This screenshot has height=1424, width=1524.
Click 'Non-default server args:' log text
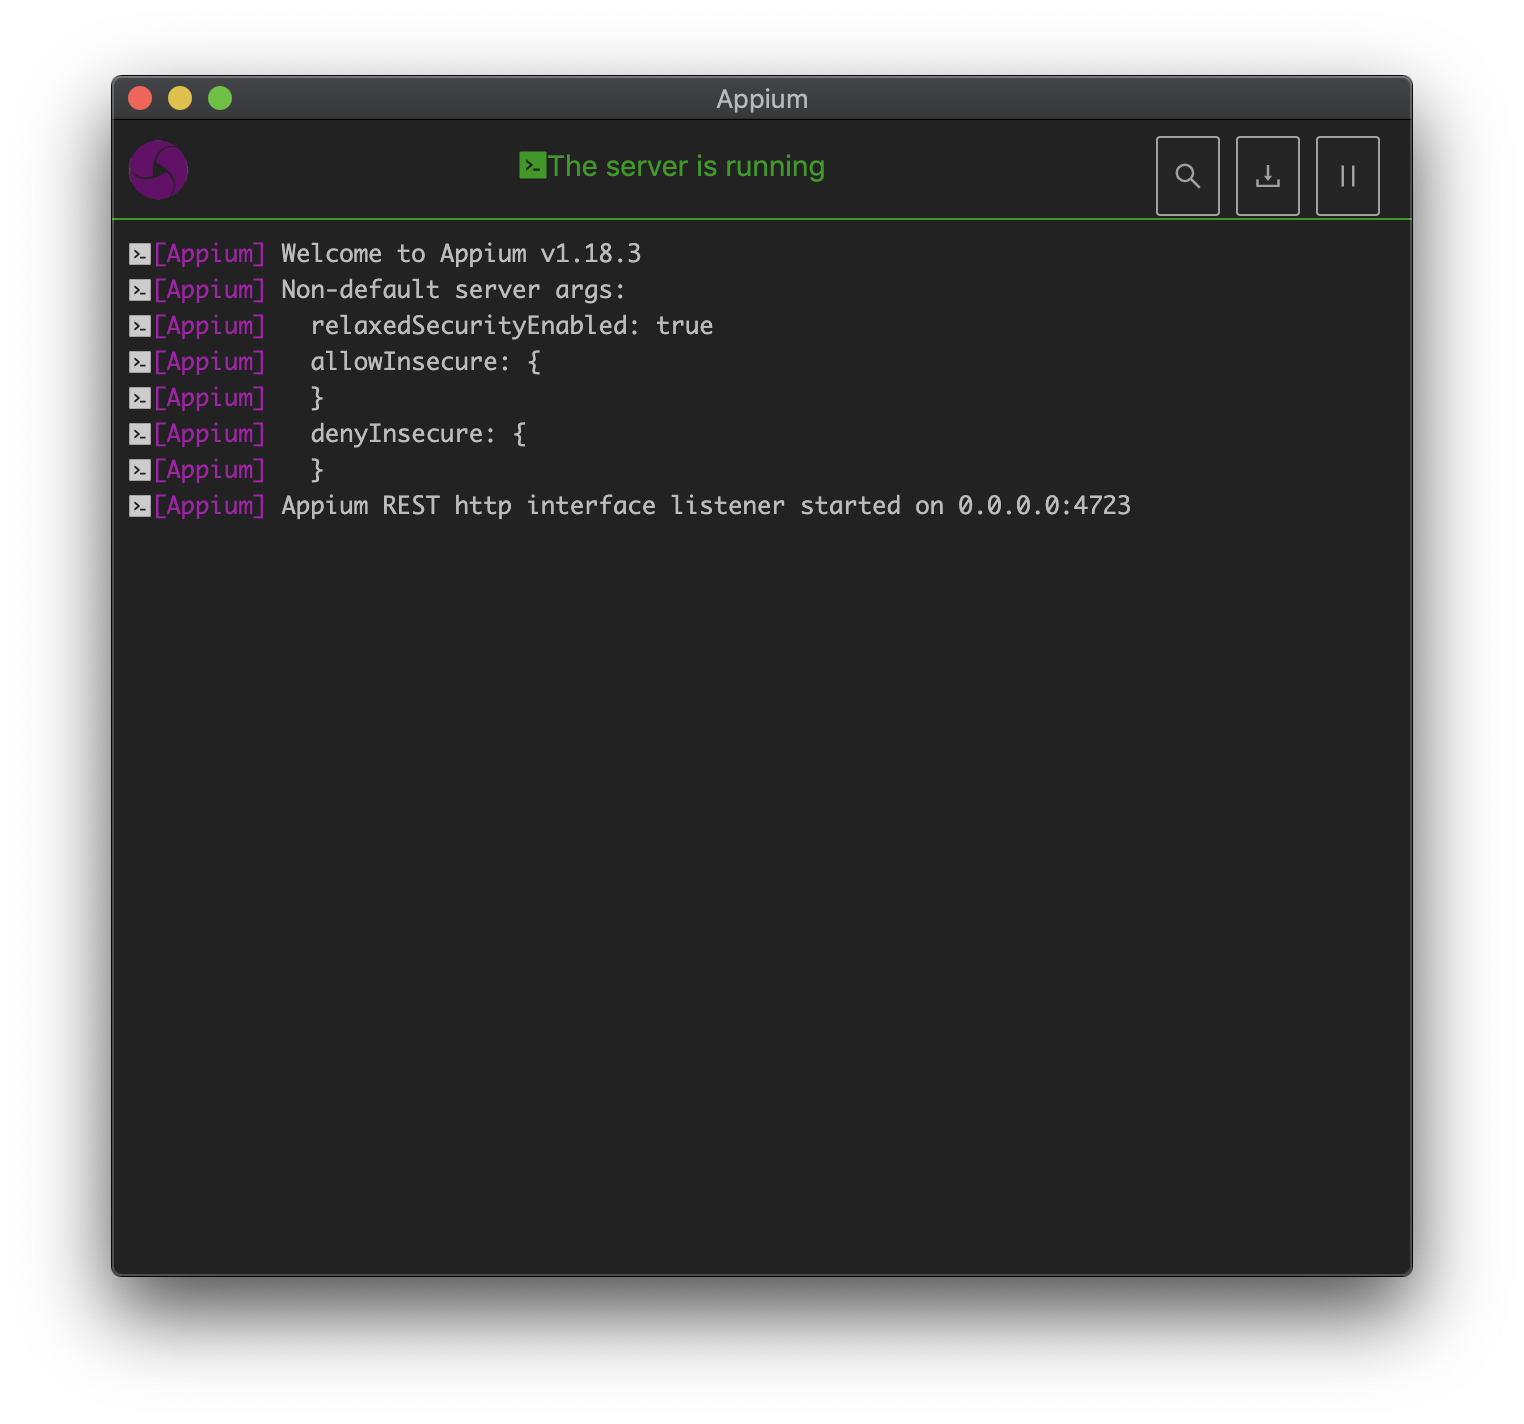click(453, 290)
